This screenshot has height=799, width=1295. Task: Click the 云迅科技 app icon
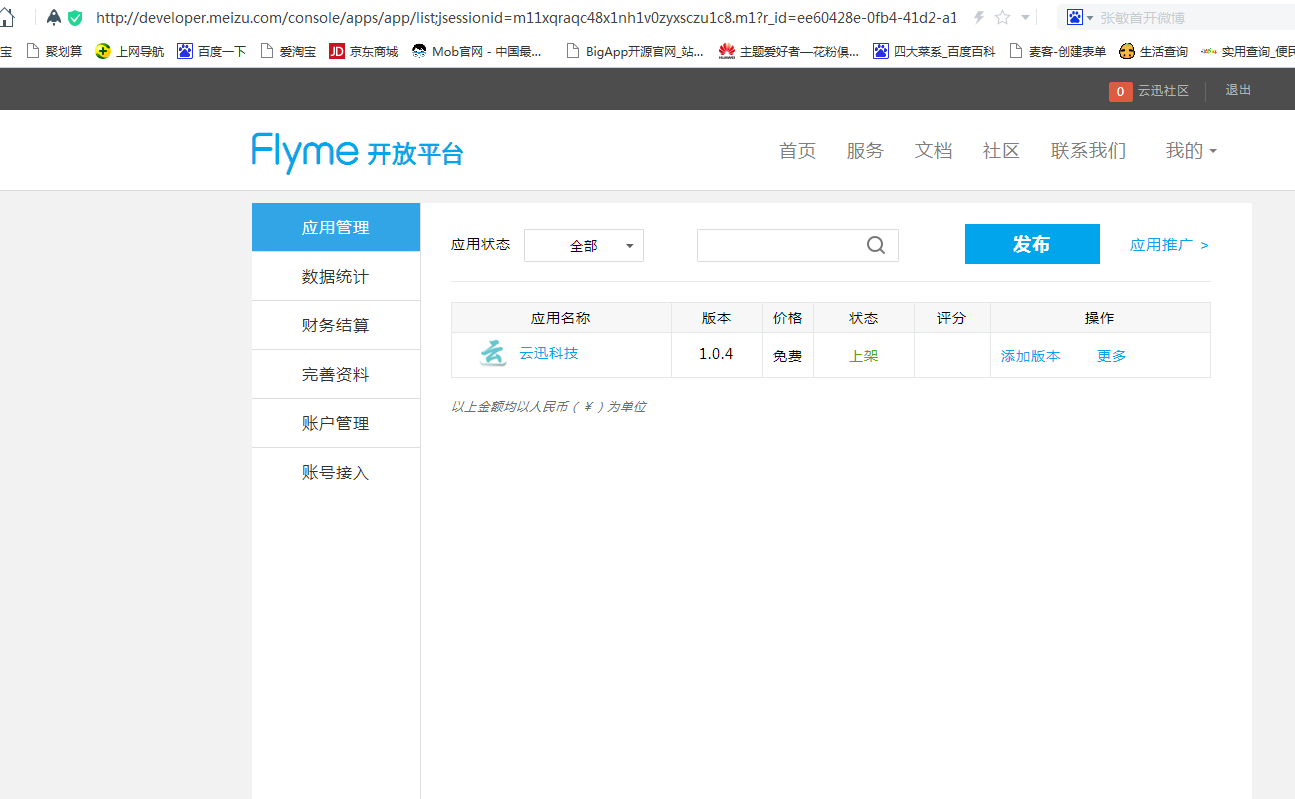coord(493,354)
